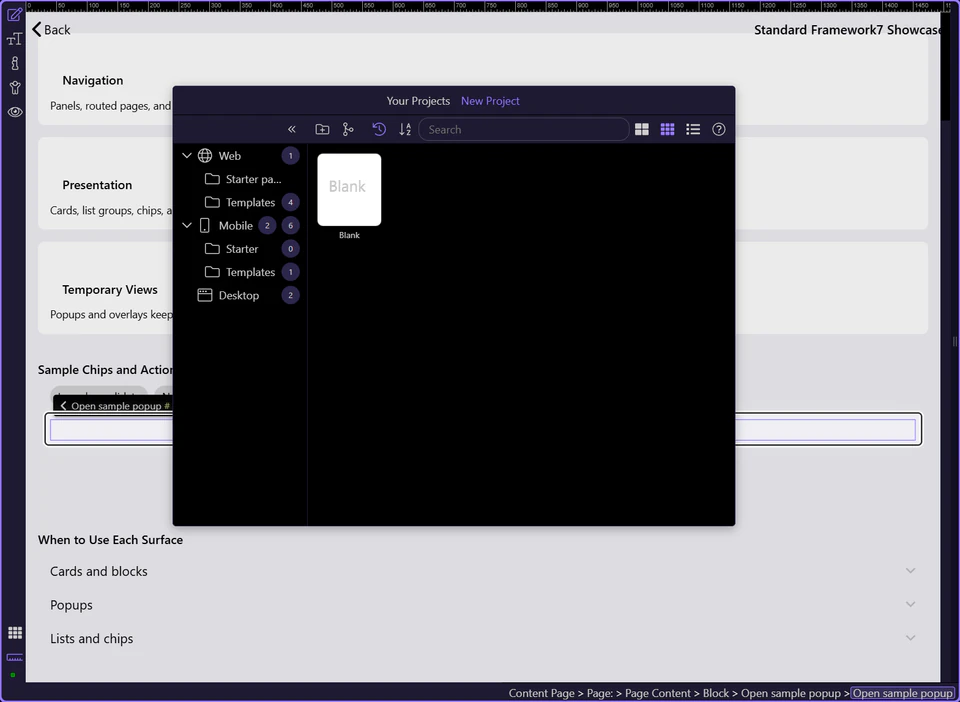This screenshot has height=702, width=960.
Task: Select the edit pencil tool in left sidebar
Action: click(14, 14)
